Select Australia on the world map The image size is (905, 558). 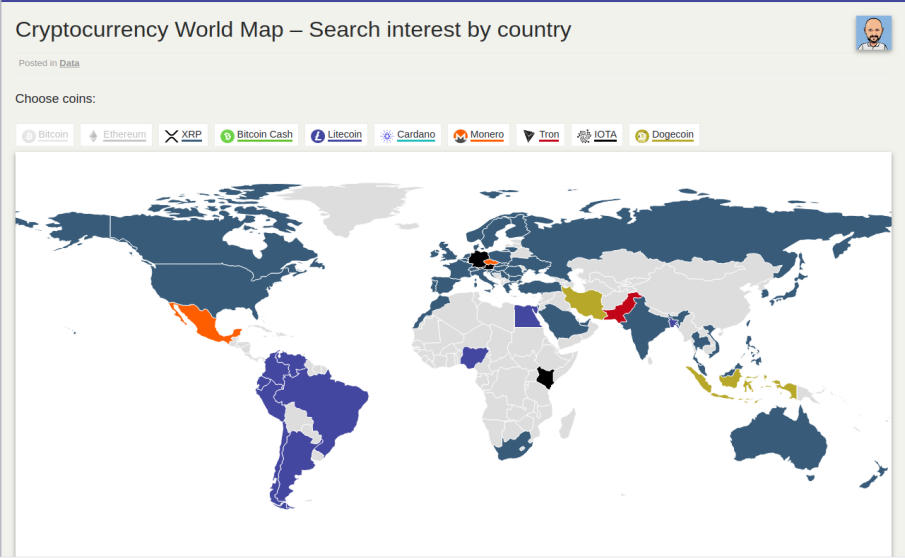click(x=776, y=439)
